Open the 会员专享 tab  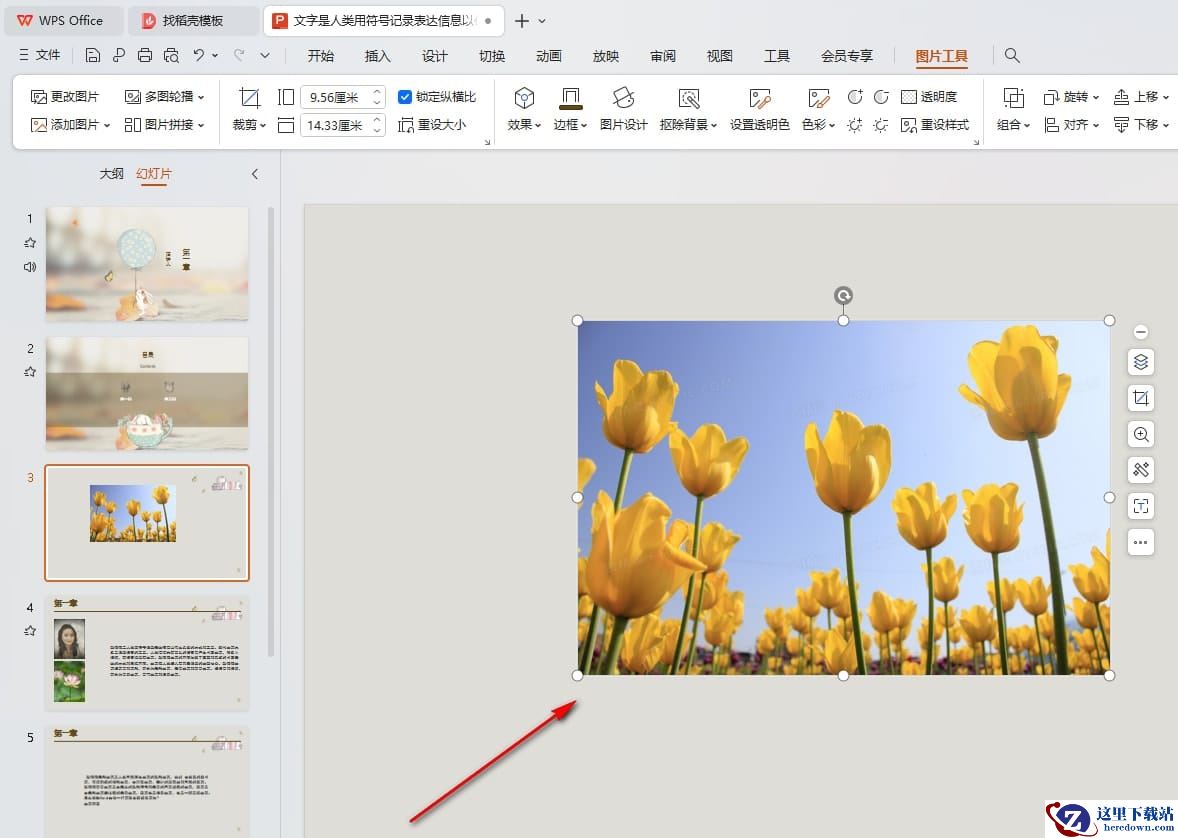[847, 56]
